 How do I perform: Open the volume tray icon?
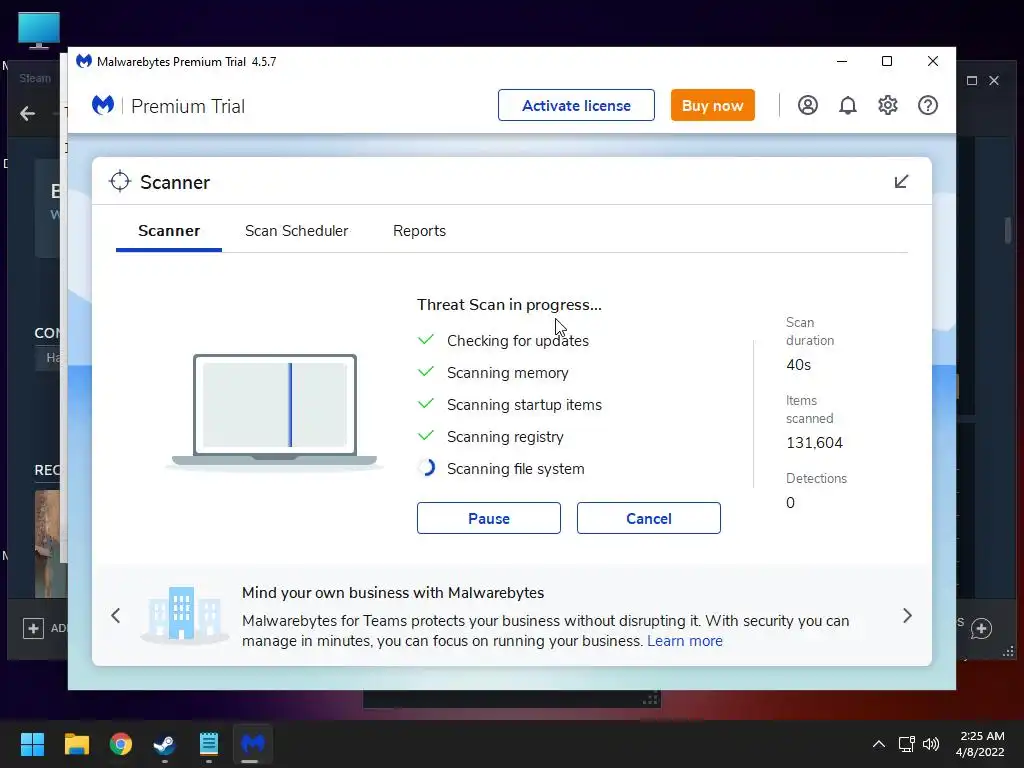[x=931, y=744]
